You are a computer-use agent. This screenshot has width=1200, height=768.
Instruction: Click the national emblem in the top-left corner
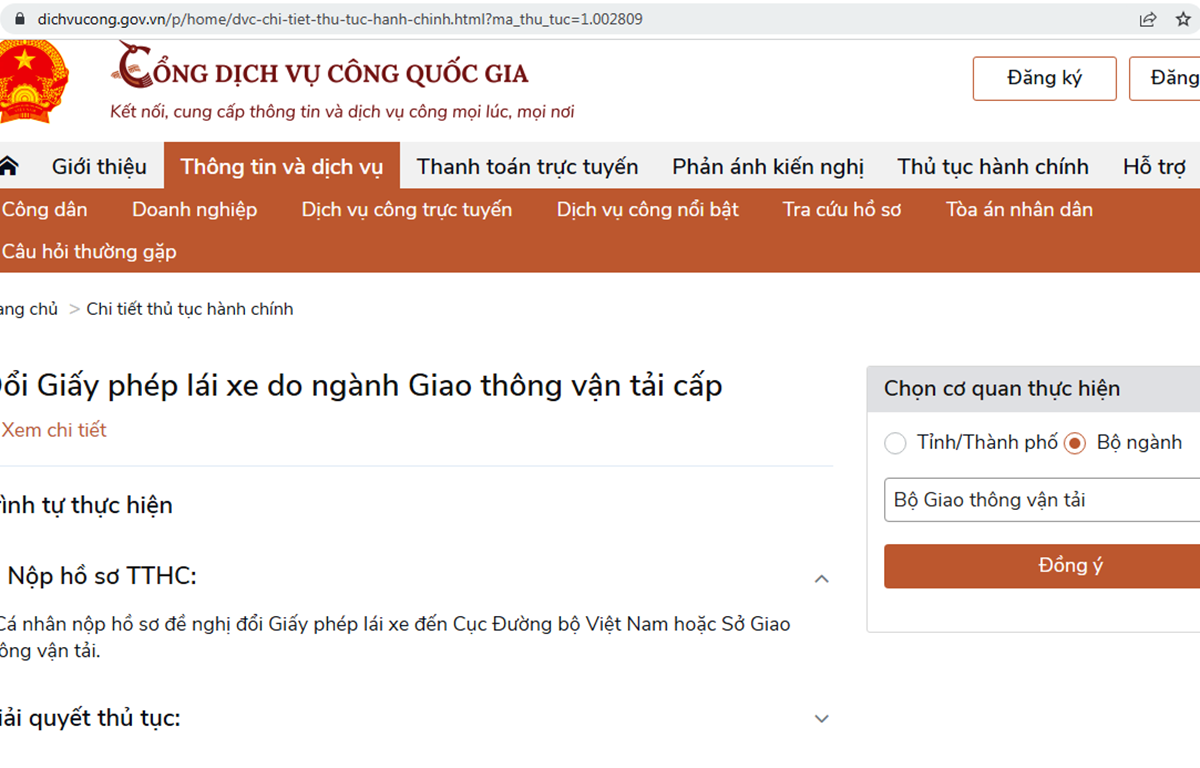click(32, 80)
